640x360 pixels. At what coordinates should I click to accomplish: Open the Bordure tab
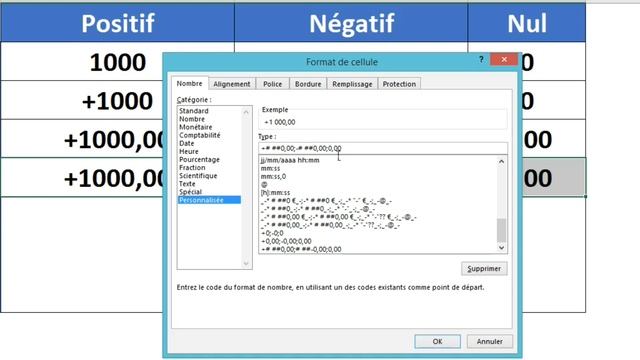pyautogui.click(x=308, y=84)
